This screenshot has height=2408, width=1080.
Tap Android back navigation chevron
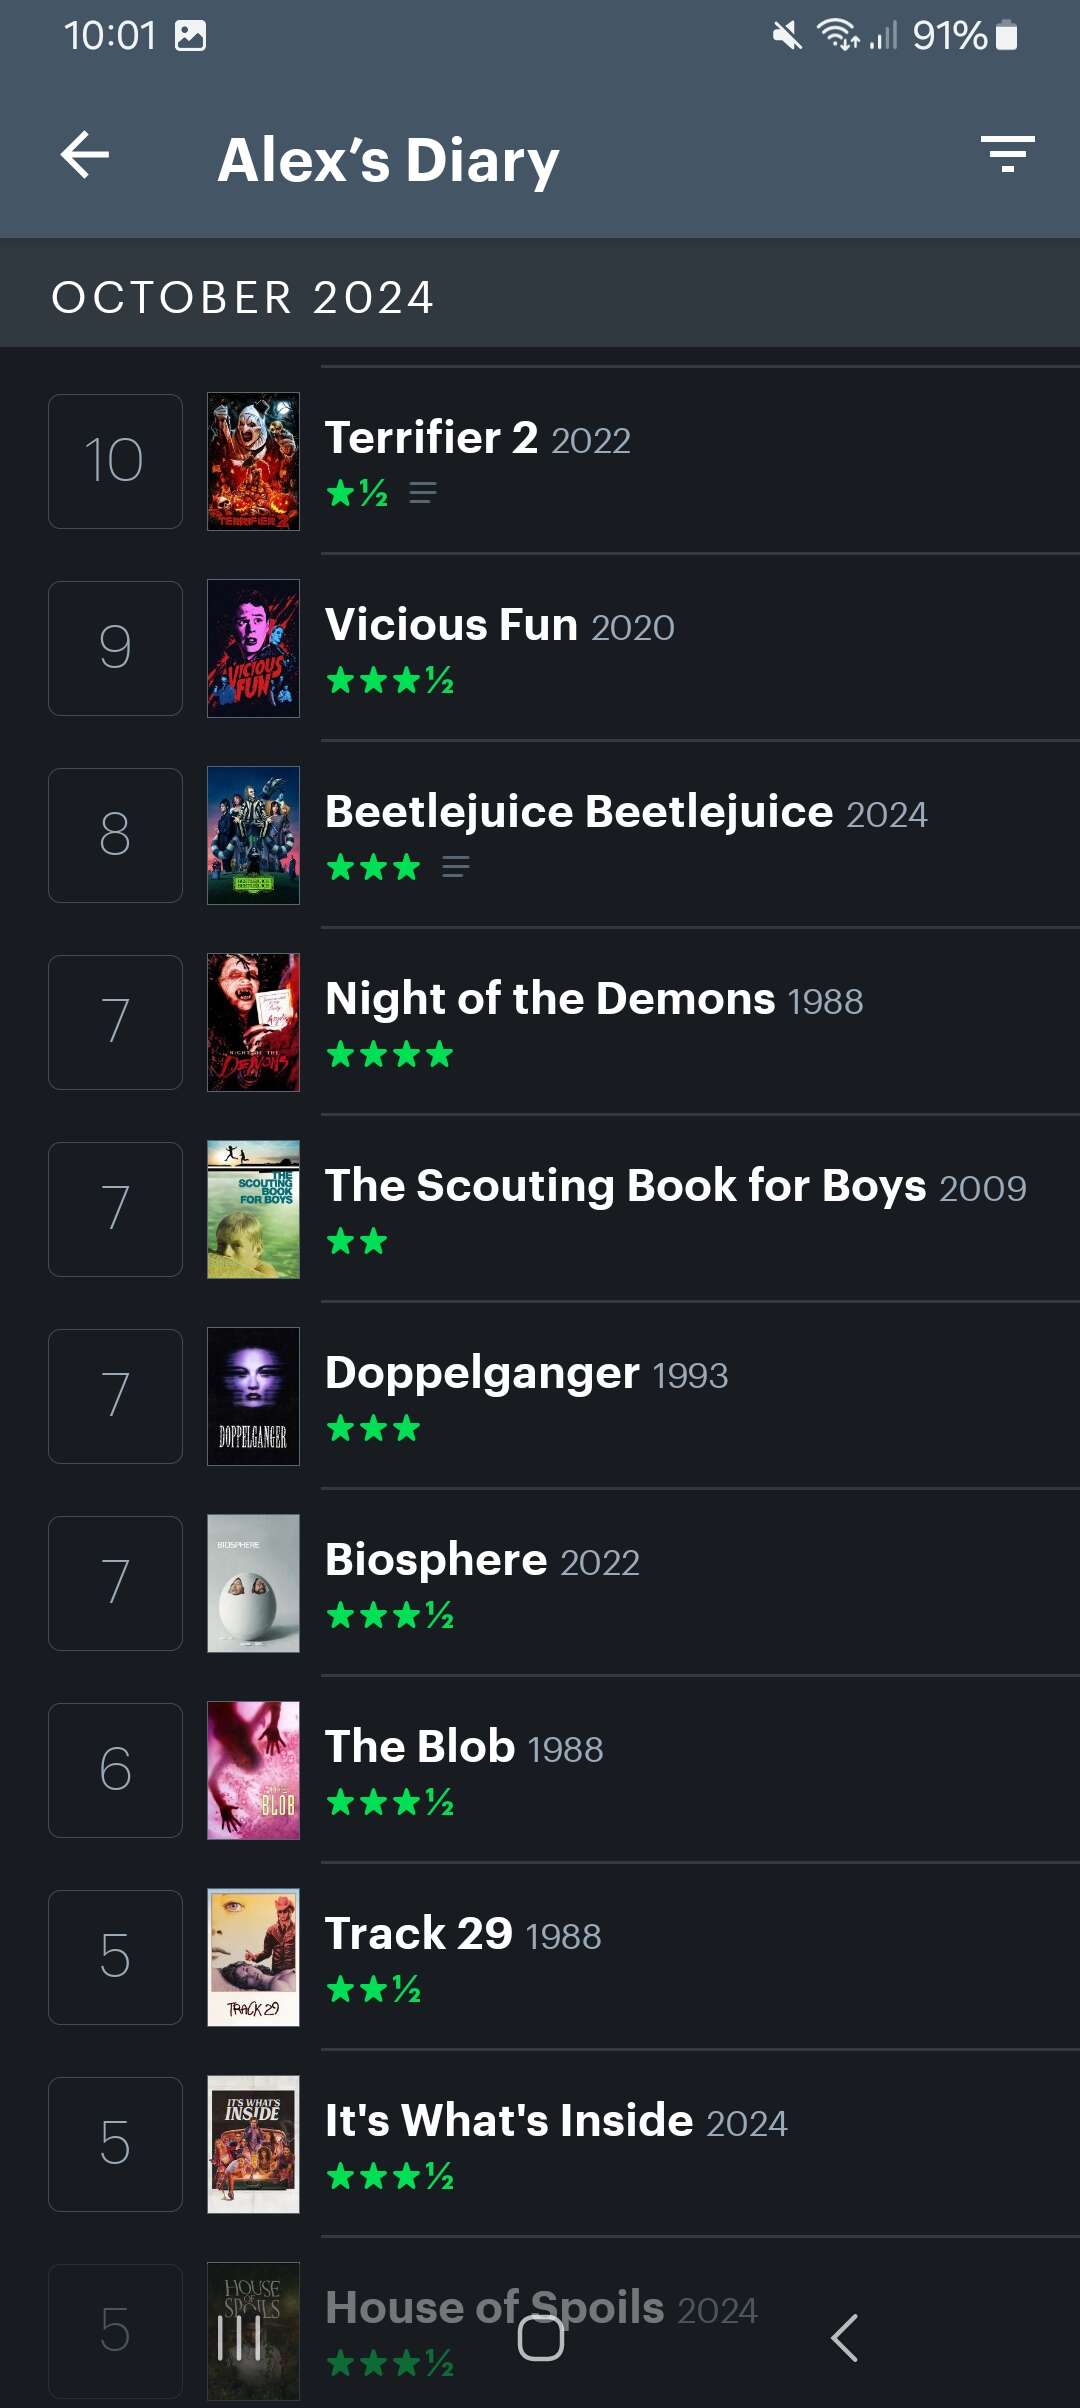tap(844, 2338)
